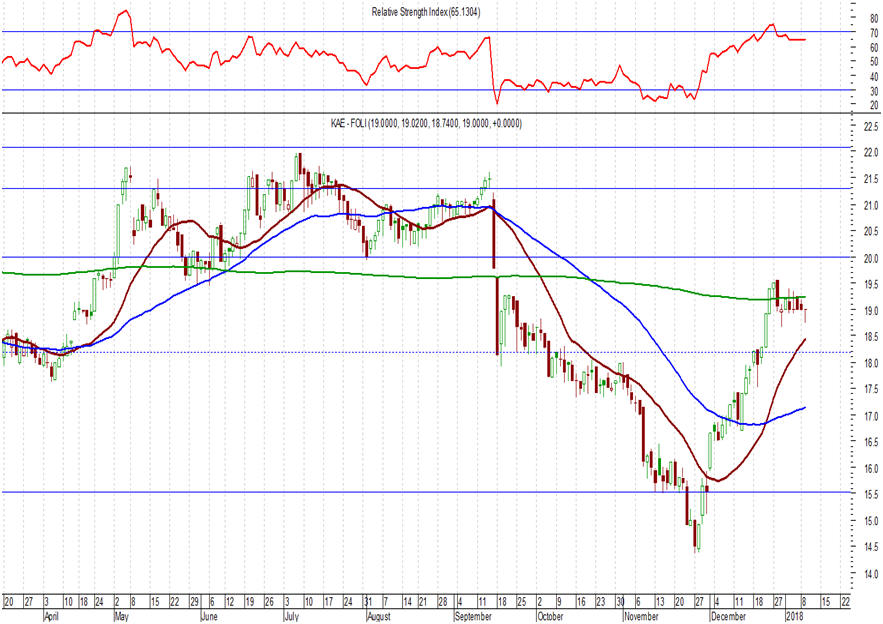Pick the April month label
Image resolution: width=883 pixels, height=624 pixels.
point(51,617)
